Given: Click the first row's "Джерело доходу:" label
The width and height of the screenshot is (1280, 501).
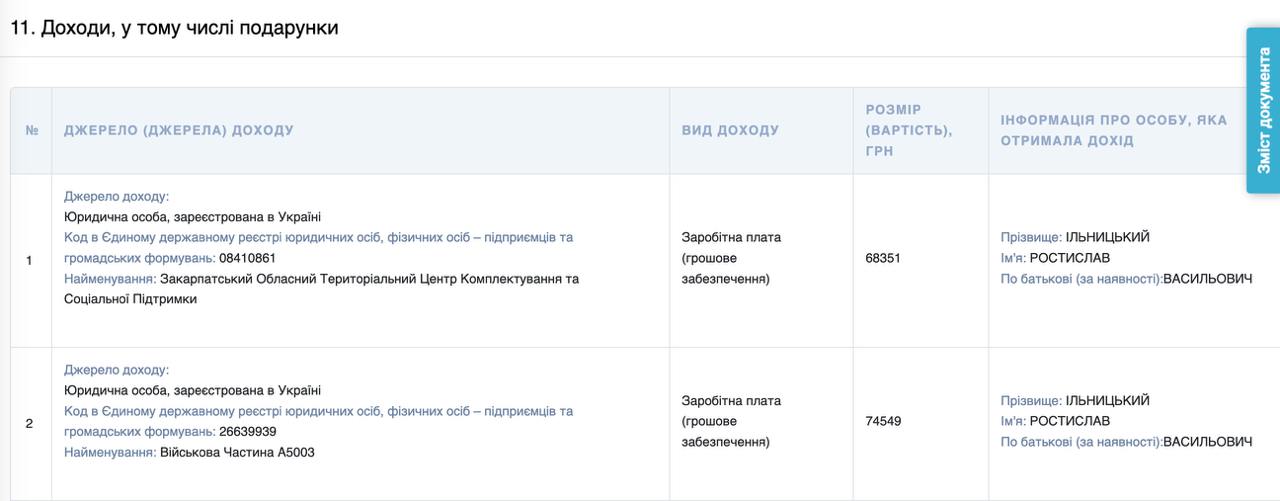Looking at the screenshot, I should pos(116,197).
